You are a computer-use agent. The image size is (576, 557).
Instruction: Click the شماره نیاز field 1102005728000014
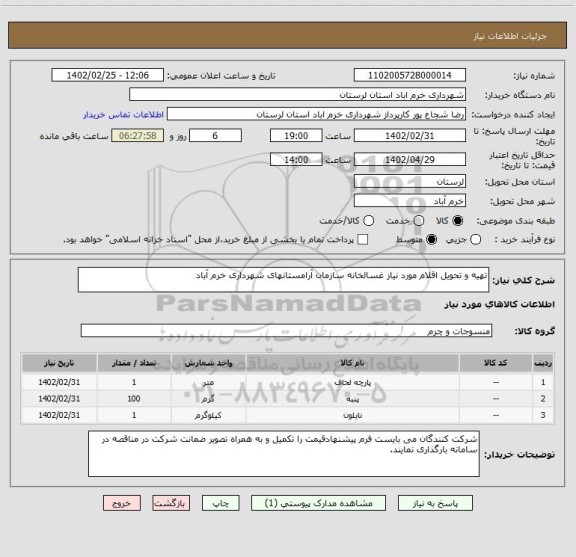coord(410,75)
